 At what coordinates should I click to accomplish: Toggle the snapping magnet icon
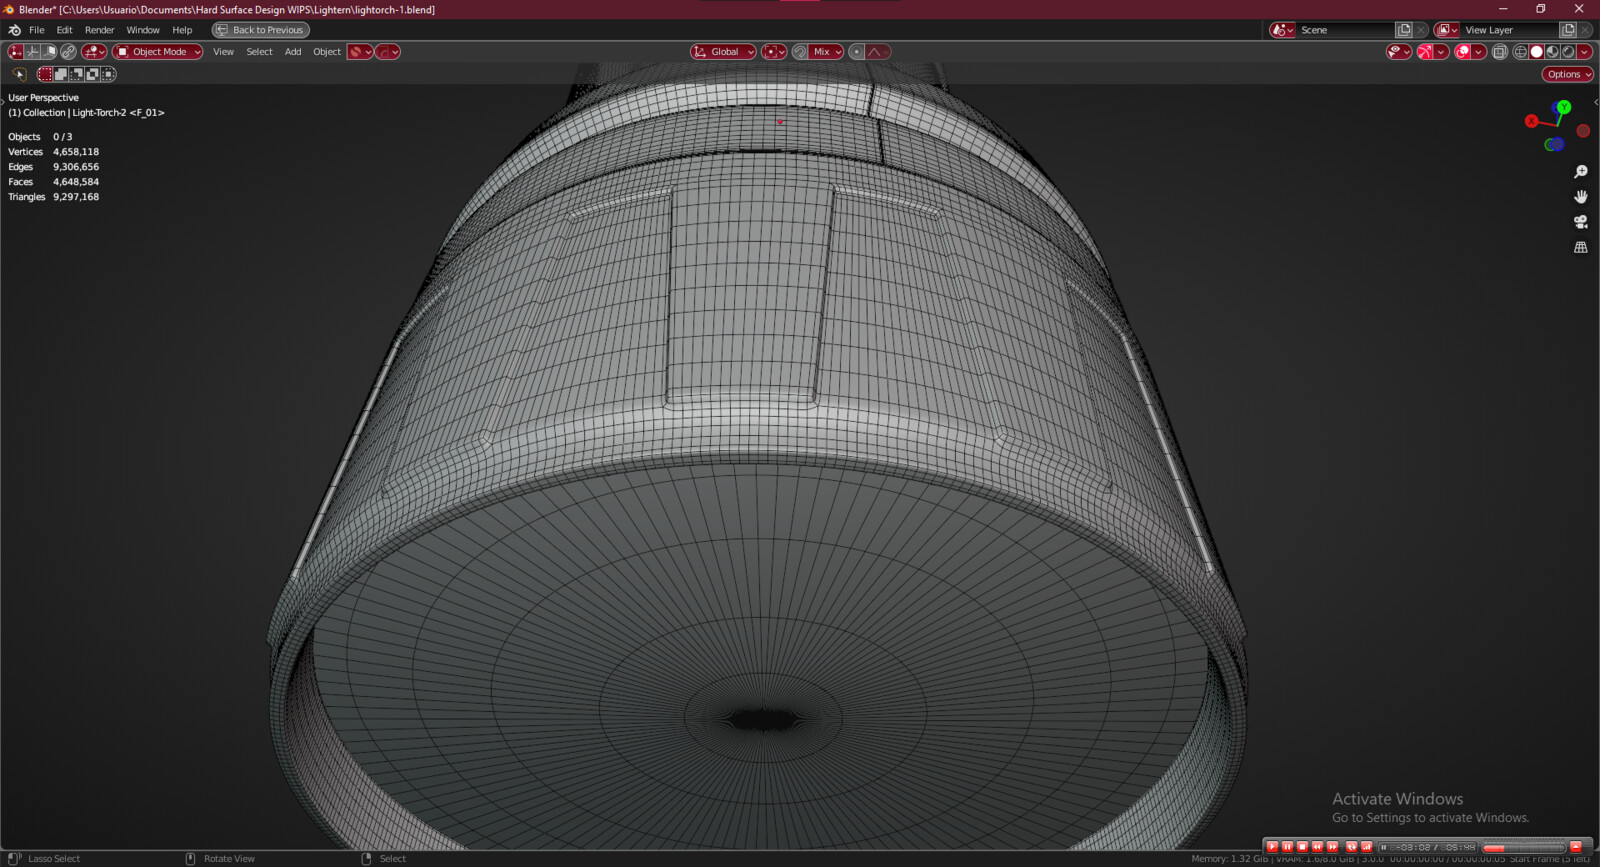pyautogui.click(x=800, y=51)
